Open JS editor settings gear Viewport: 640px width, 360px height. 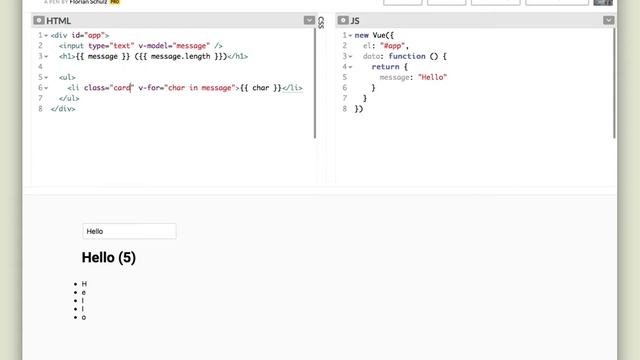pyautogui.click(x=343, y=20)
